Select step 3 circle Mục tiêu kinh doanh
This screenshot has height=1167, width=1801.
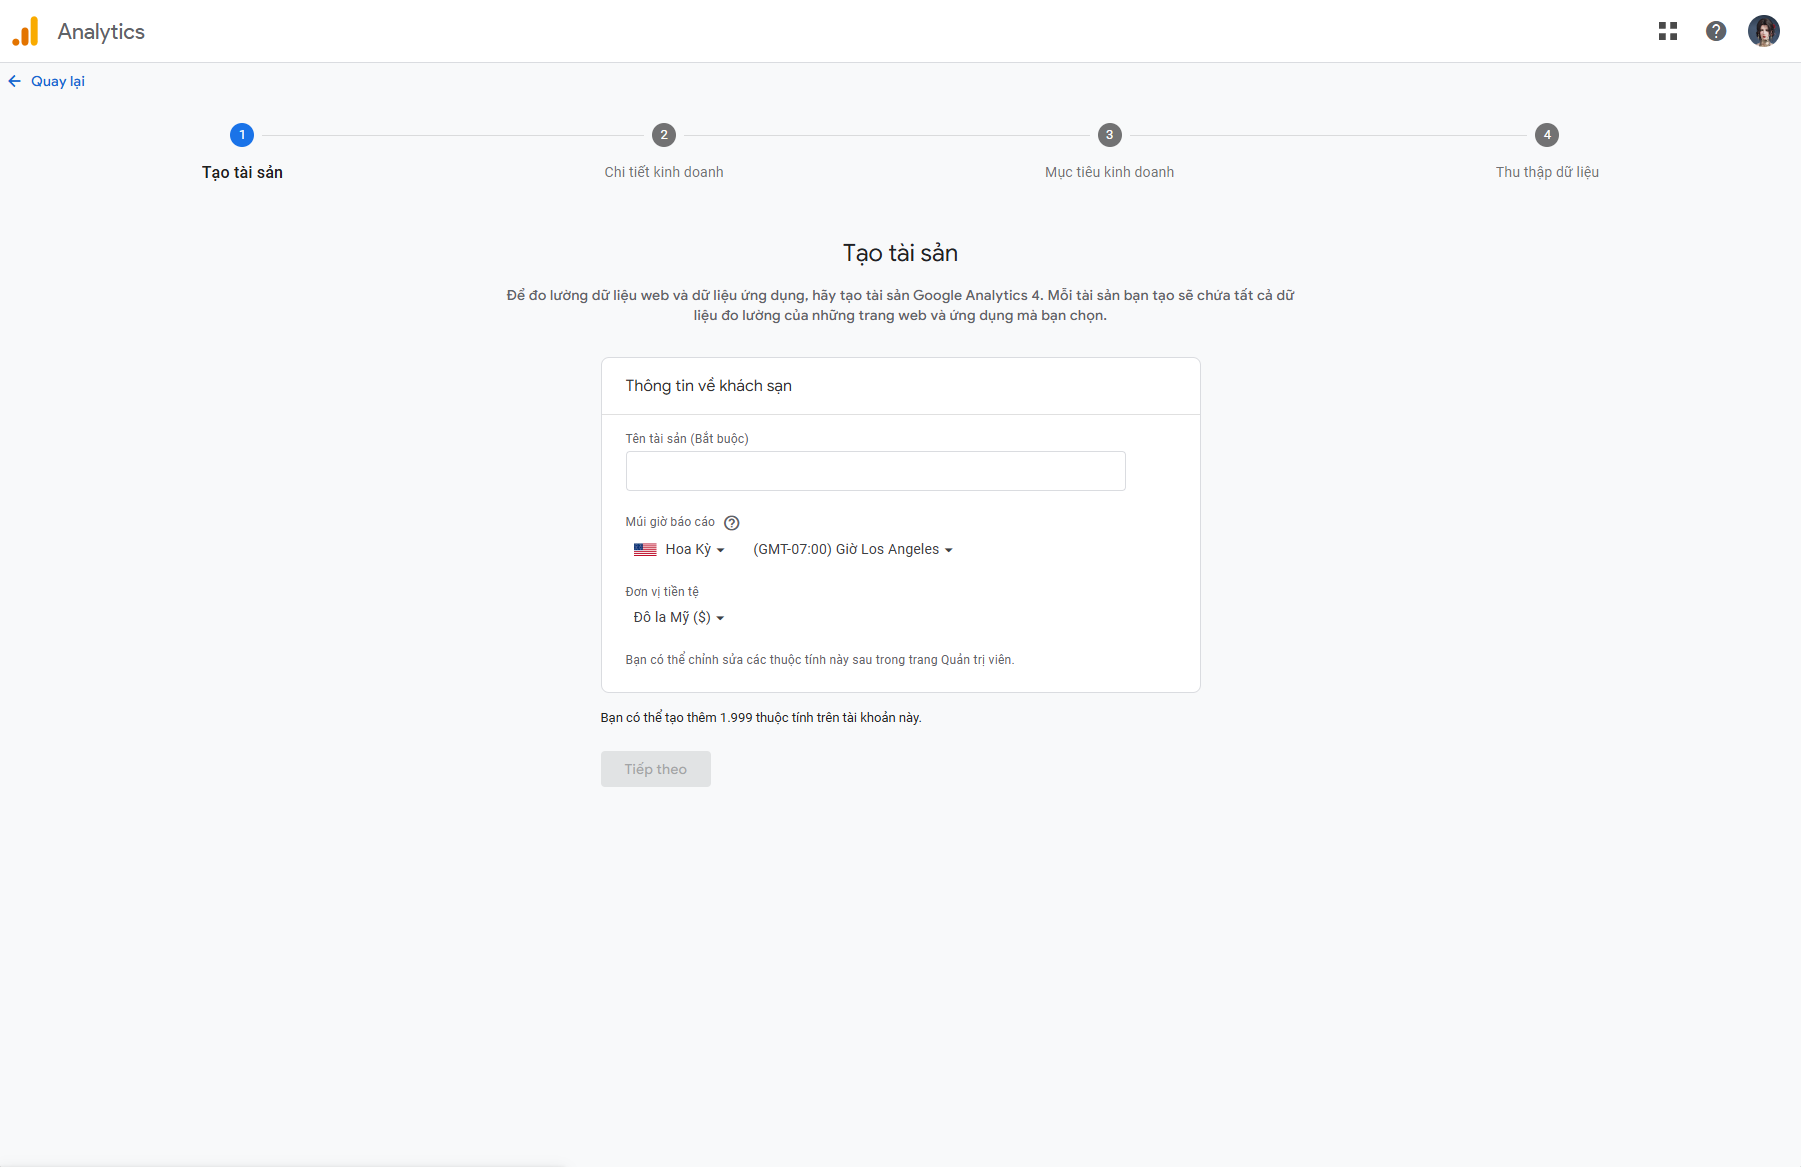pos(1110,135)
